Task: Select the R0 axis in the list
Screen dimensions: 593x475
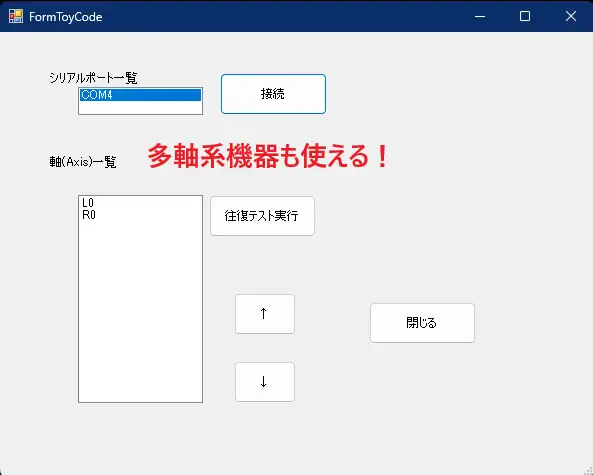Action: point(140,215)
